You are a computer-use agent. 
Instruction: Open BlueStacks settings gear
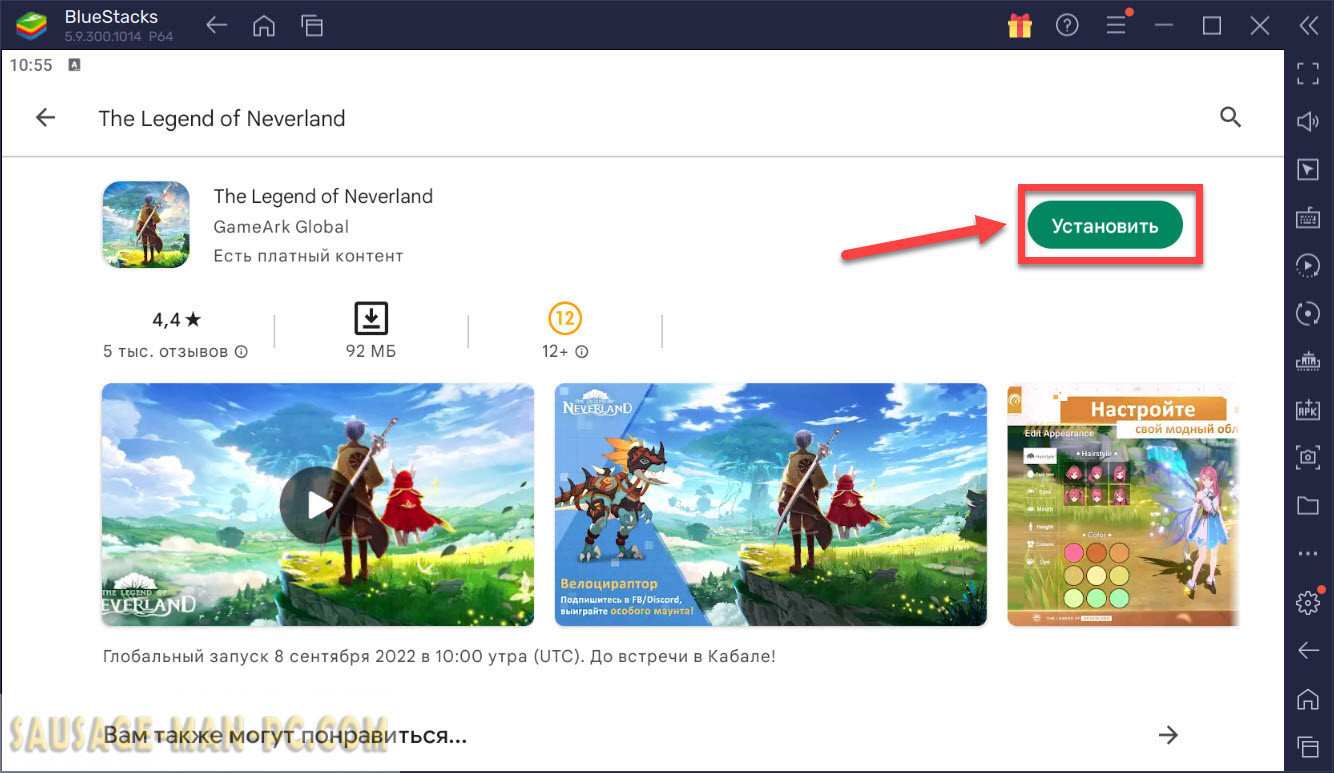1308,602
